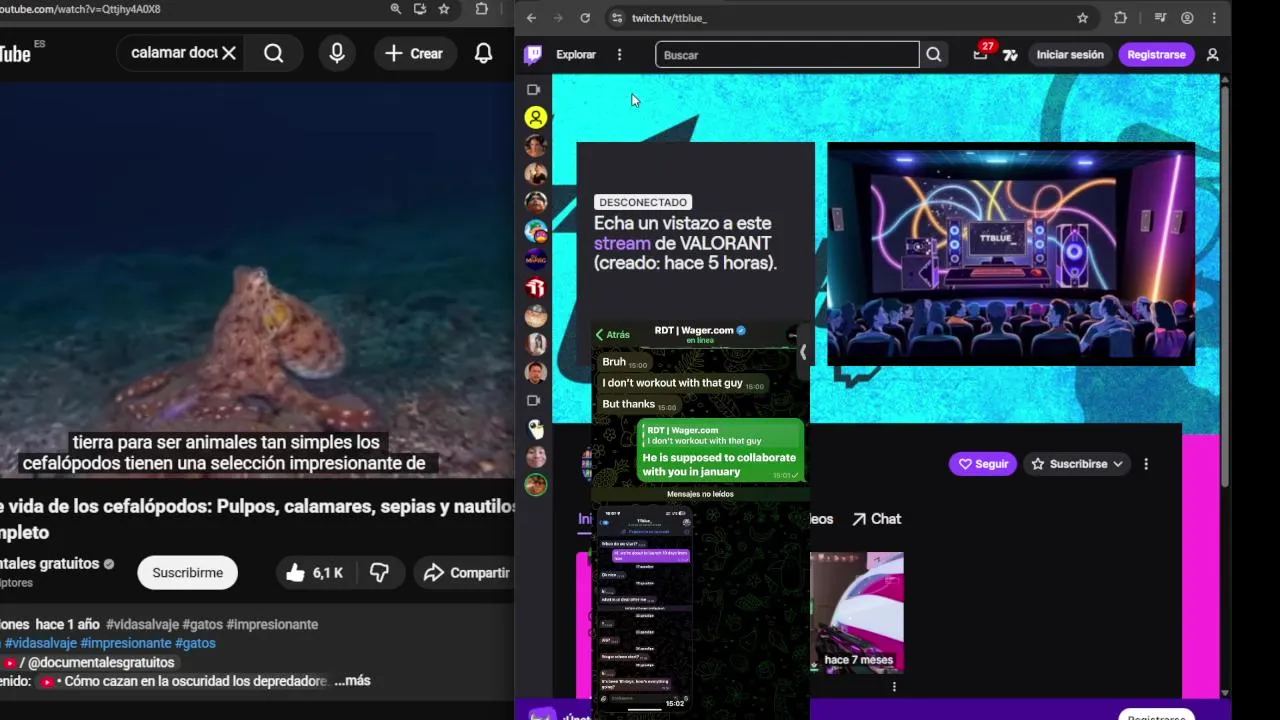Bookmark the Twitch page with star icon
The image size is (1280, 720).
(1082, 18)
